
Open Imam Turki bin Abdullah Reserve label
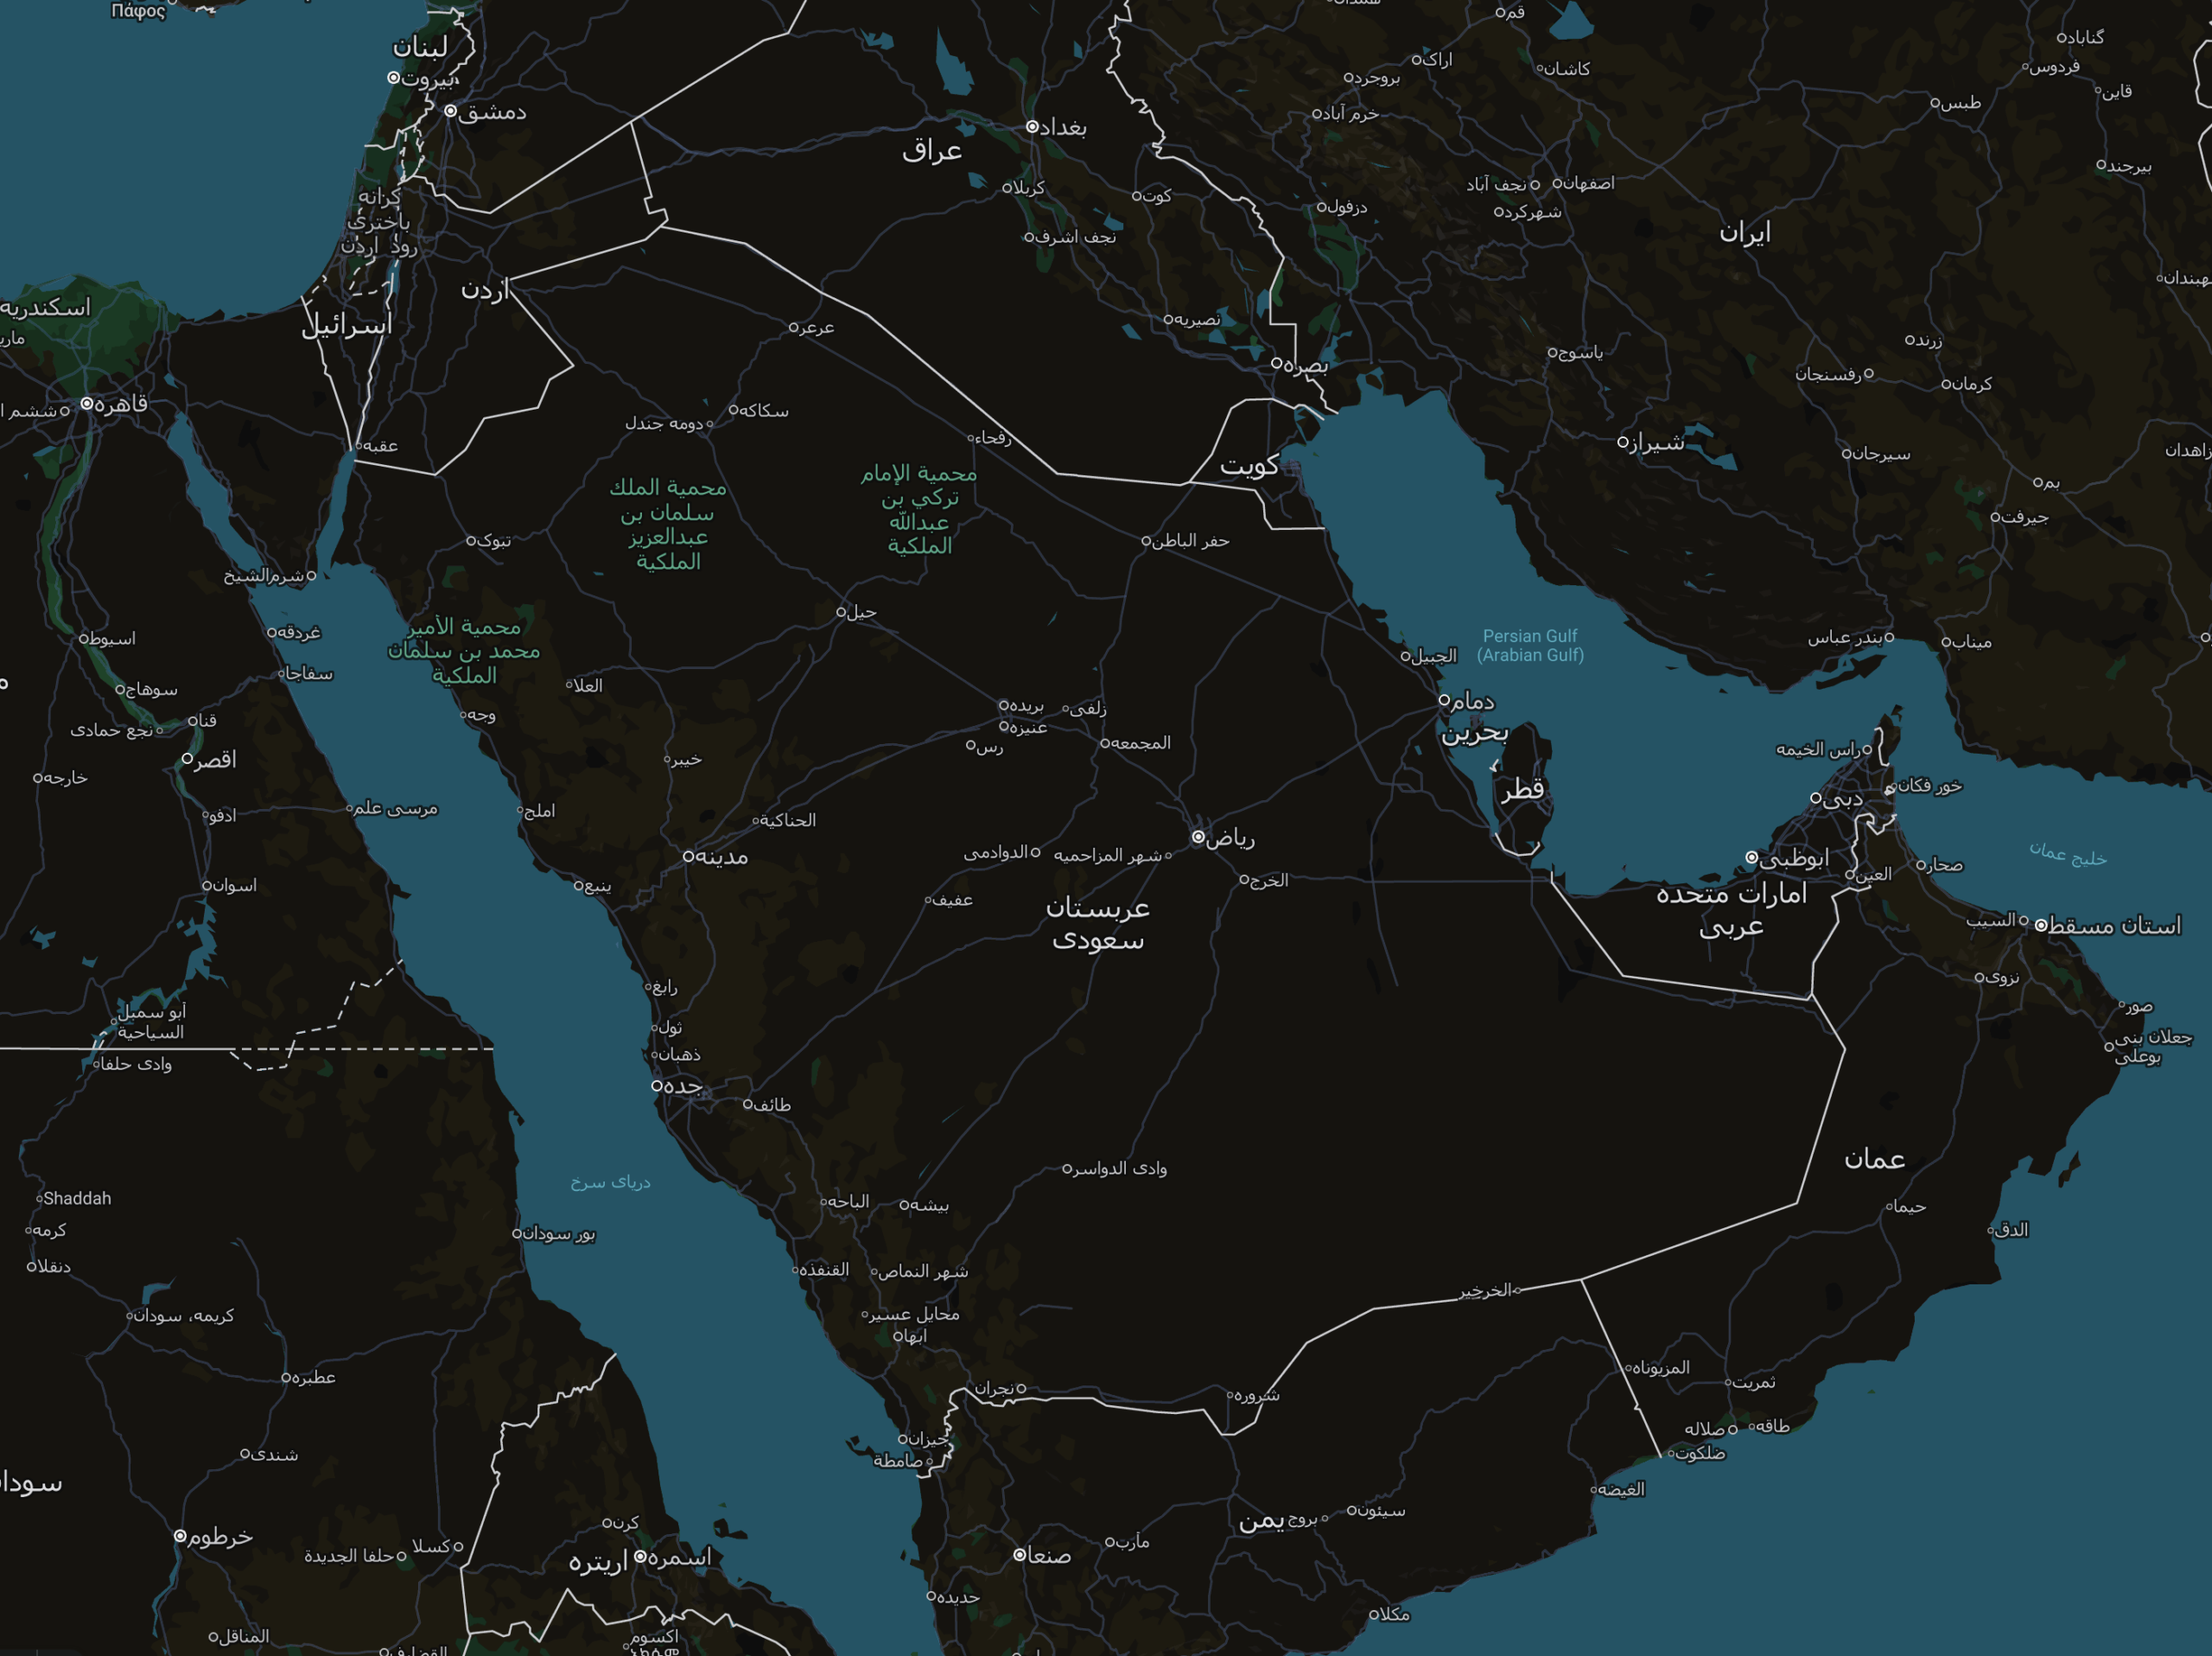[x=919, y=509]
